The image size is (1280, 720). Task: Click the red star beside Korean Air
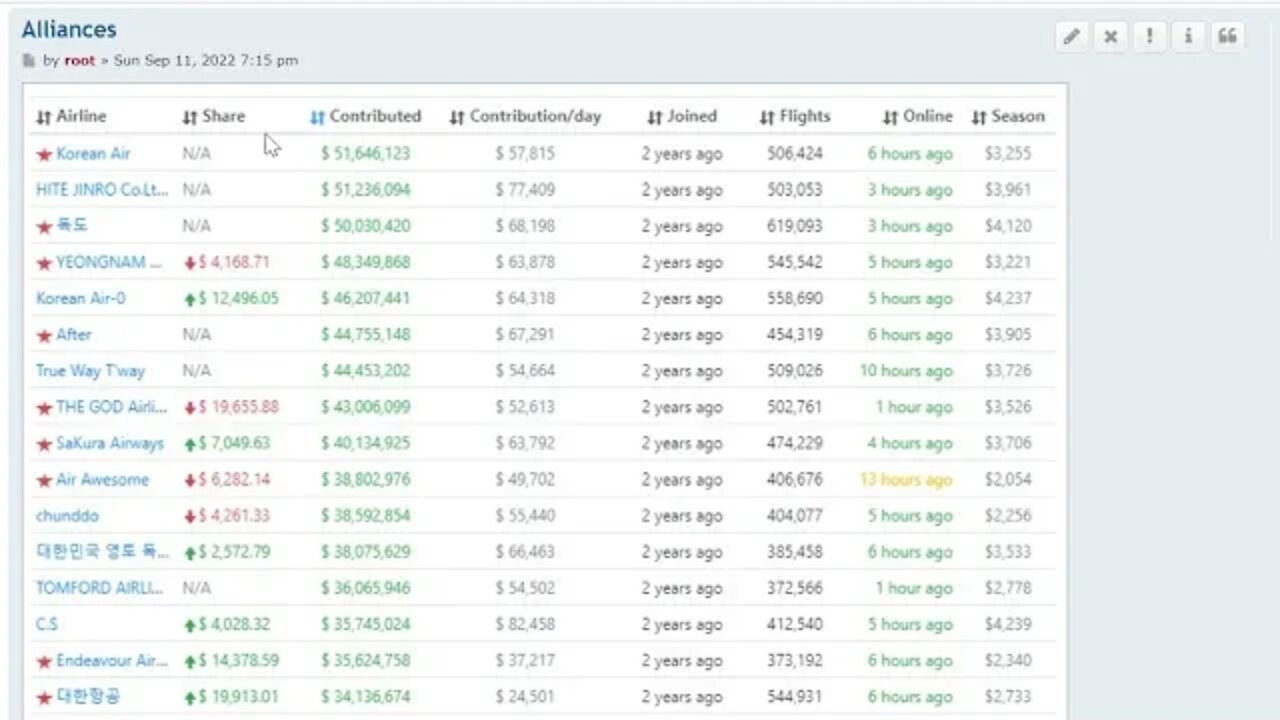(x=44, y=154)
